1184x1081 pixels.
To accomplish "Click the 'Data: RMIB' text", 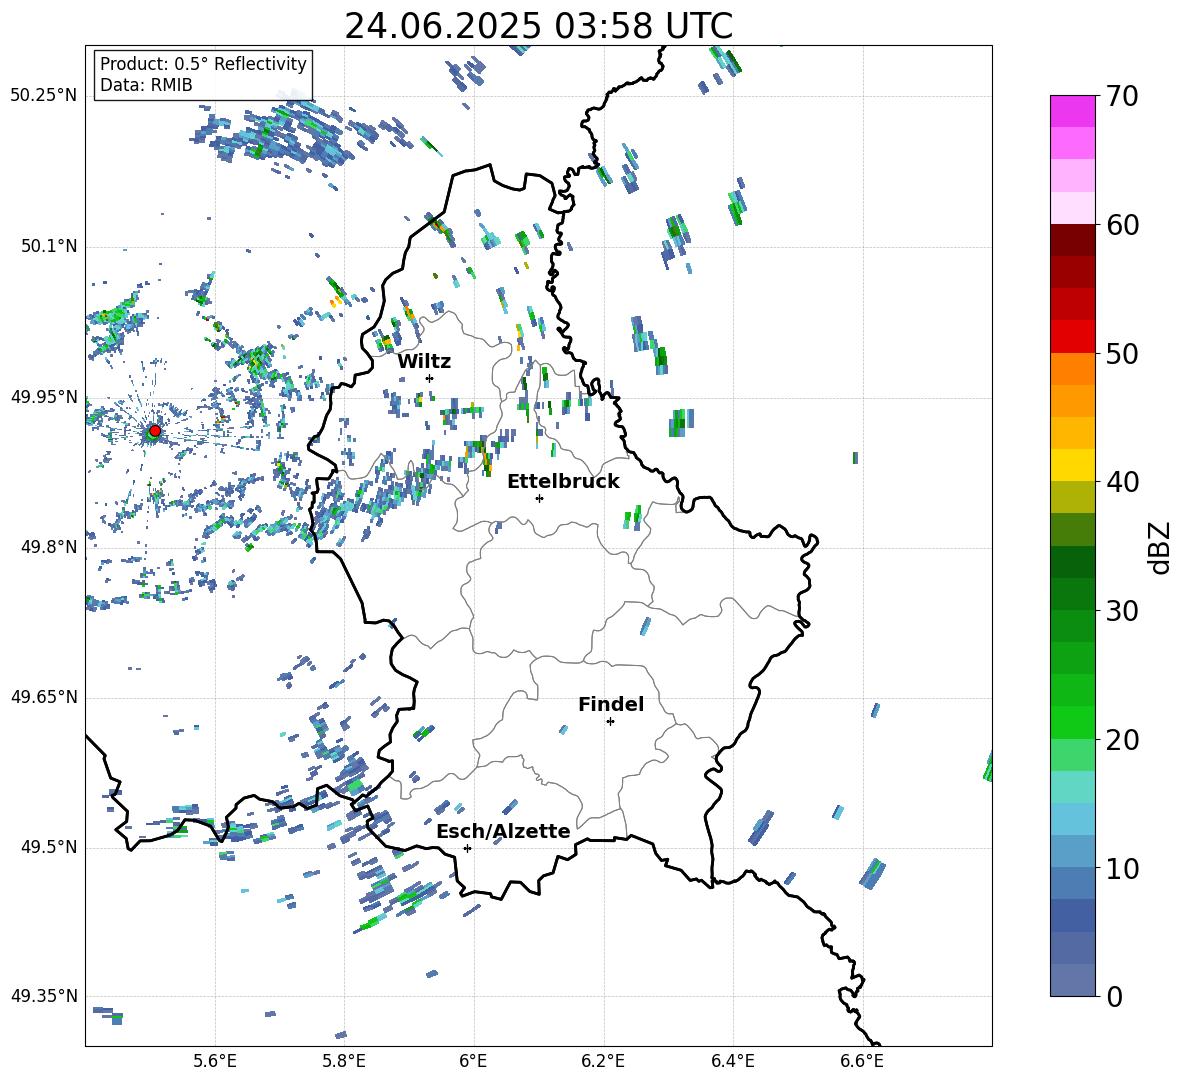I will [146, 85].
